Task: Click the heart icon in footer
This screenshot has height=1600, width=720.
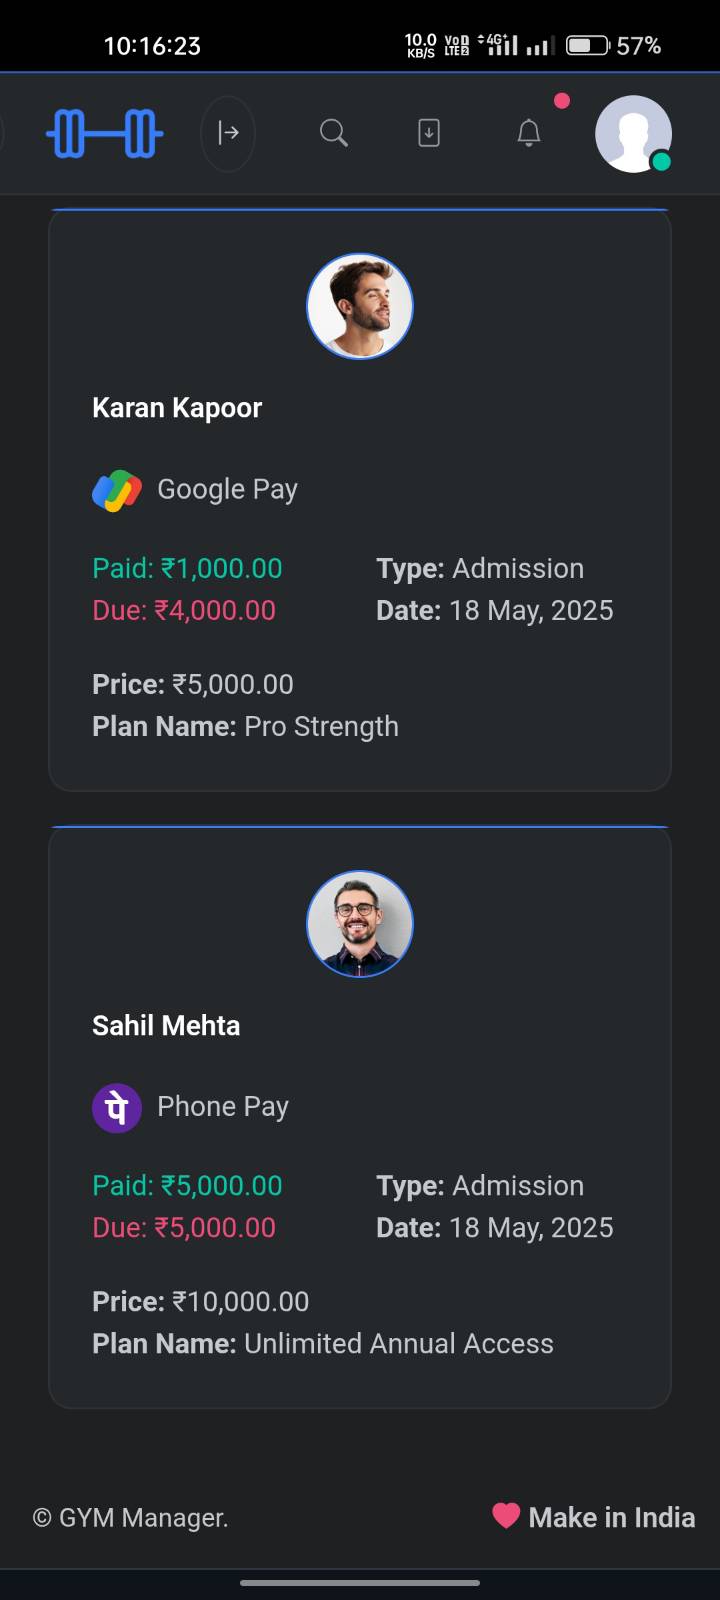Action: click(506, 1516)
